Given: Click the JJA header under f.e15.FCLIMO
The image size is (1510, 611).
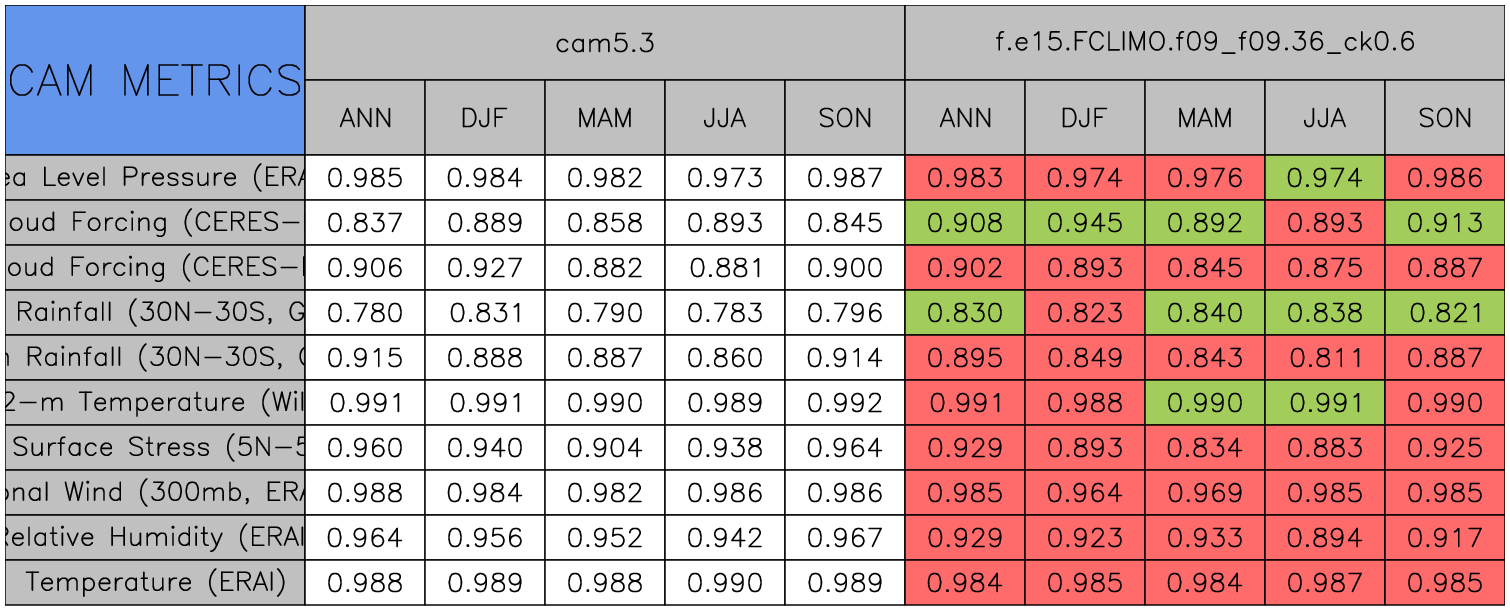Looking at the screenshot, I should coord(1325,118).
